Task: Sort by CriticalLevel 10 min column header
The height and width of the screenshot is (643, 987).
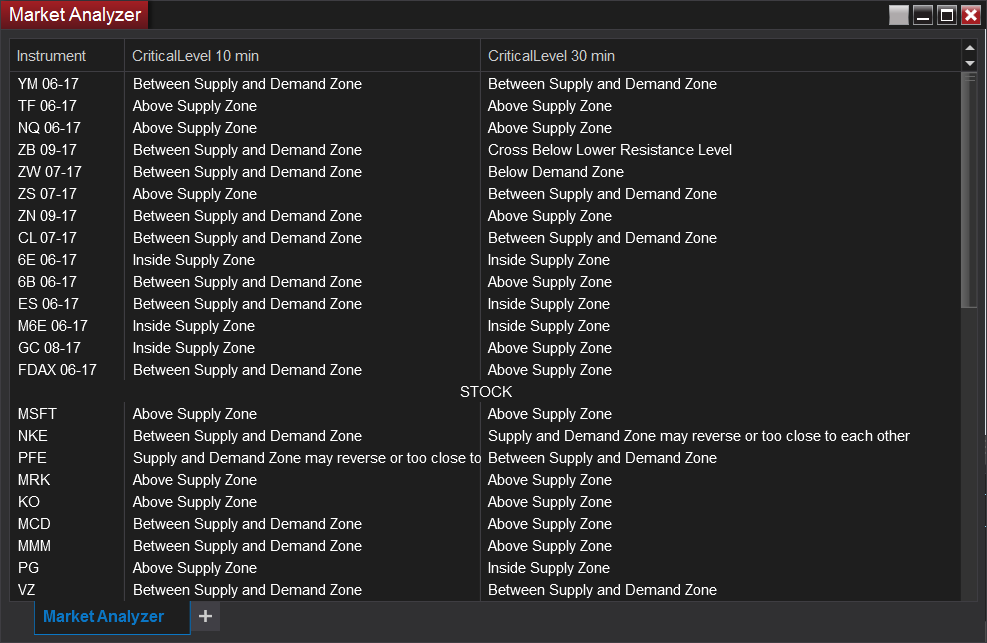Action: click(x=196, y=56)
